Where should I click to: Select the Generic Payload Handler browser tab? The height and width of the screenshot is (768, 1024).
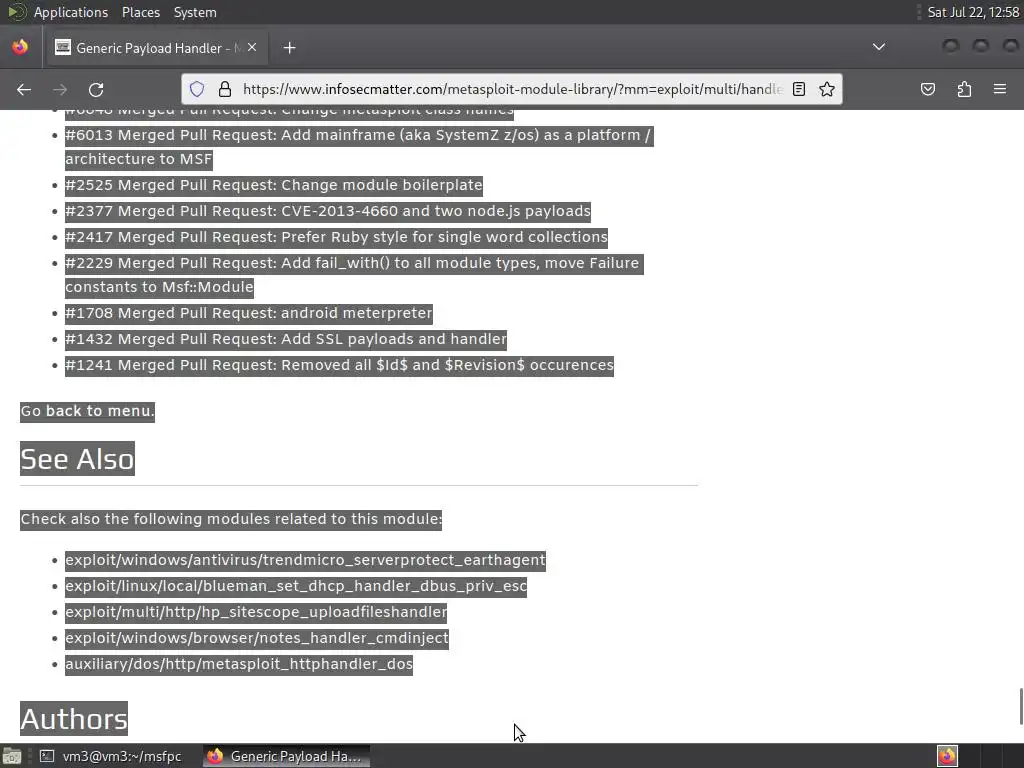click(x=156, y=48)
